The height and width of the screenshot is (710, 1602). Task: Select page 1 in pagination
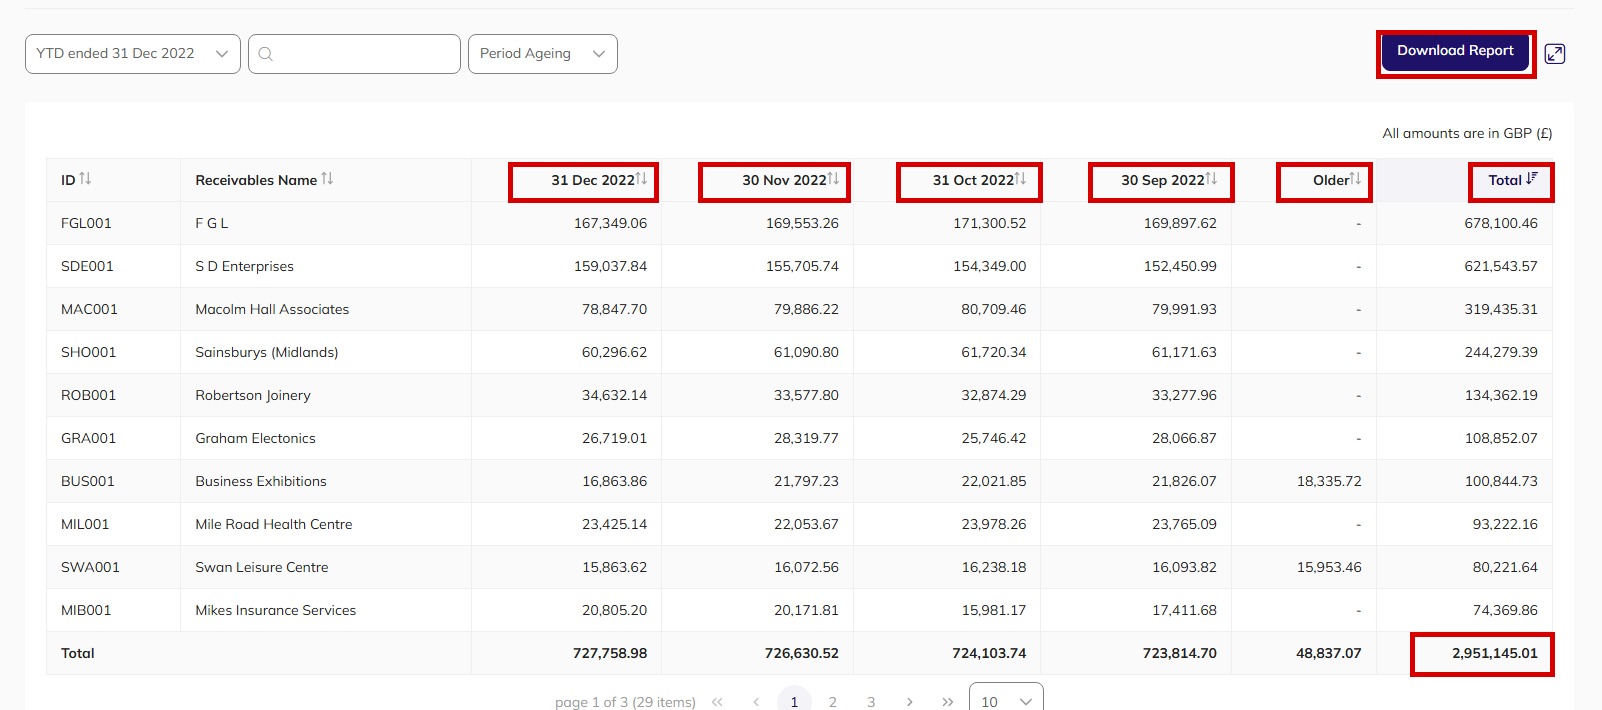tap(794, 699)
